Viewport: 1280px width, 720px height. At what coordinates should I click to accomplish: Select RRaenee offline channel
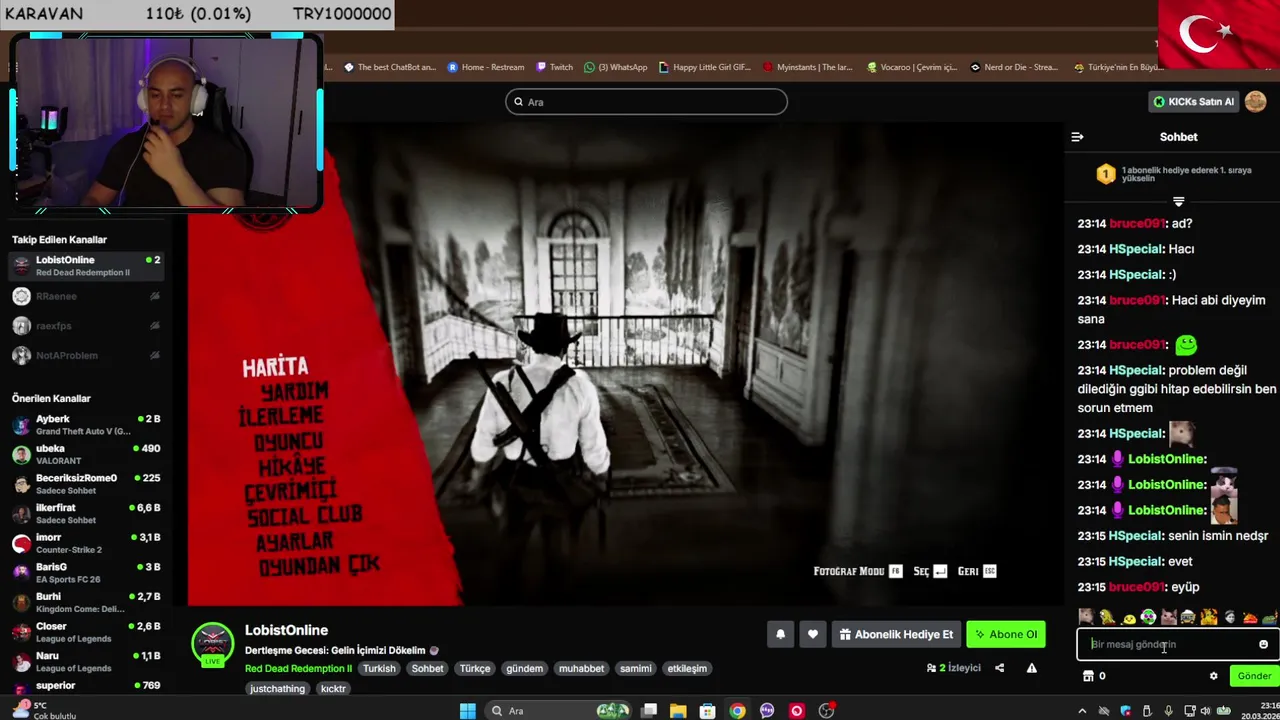(86, 296)
